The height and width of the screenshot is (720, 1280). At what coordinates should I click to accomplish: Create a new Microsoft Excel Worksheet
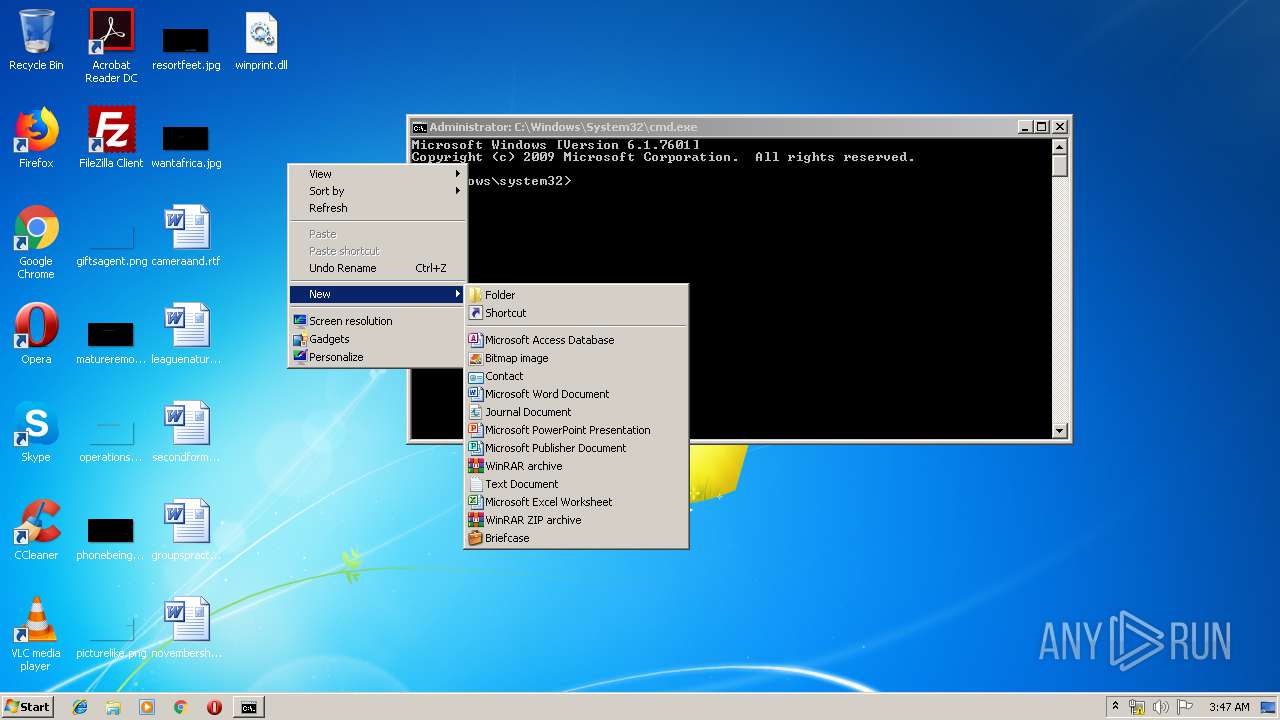click(576, 502)
